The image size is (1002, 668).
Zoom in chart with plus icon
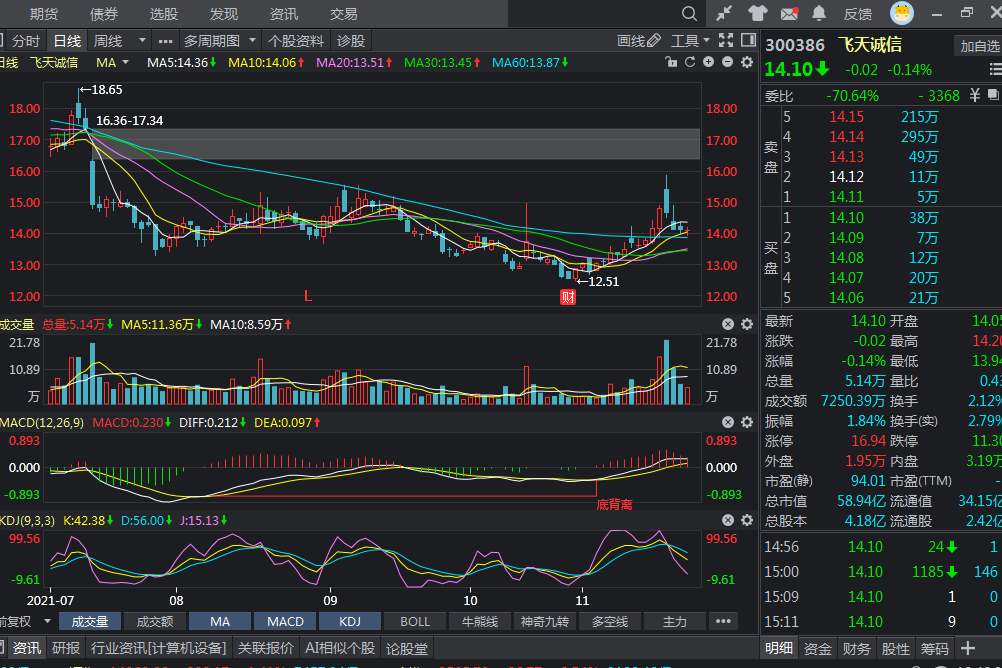click(x=708, y=63)
